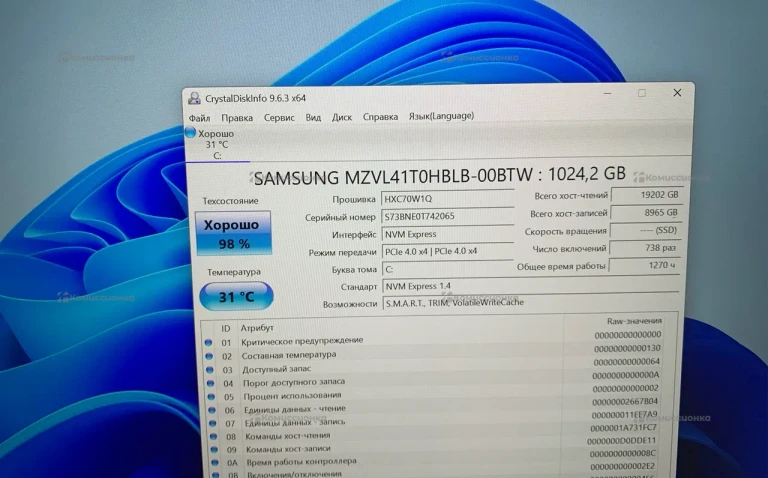Click the CrystalDiskInfo app icon in title bar

click(194, 98)
